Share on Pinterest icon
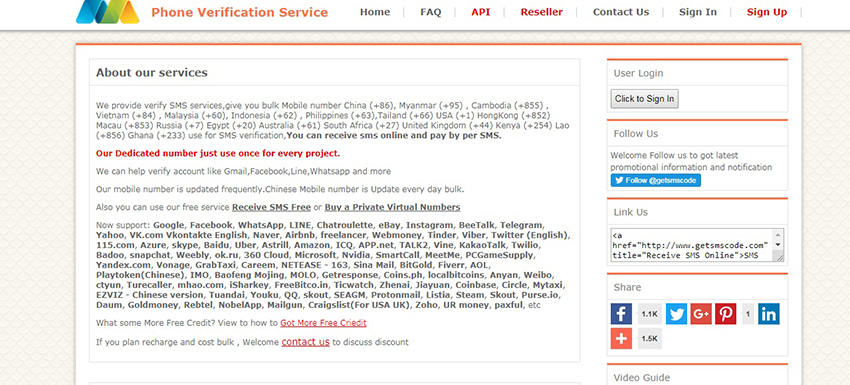Image resolution: width=850 pixels, height=385 pixels. [725, 314]
